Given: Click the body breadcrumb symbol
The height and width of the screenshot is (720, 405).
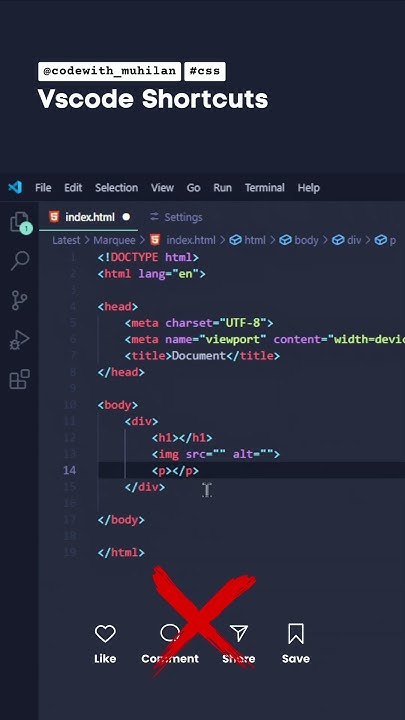Looking at the screenshot, I should click(299, 240).
